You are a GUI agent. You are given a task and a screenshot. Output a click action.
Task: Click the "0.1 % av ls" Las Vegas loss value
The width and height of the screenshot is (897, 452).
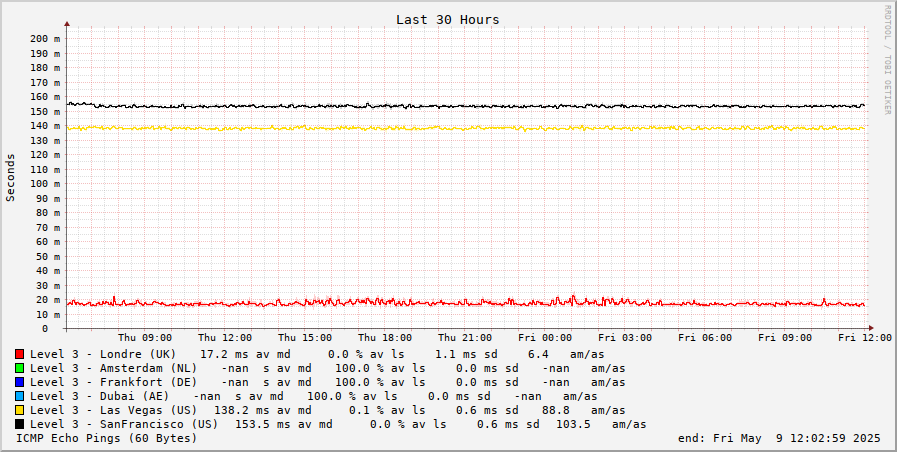click(x=387, y=410)
